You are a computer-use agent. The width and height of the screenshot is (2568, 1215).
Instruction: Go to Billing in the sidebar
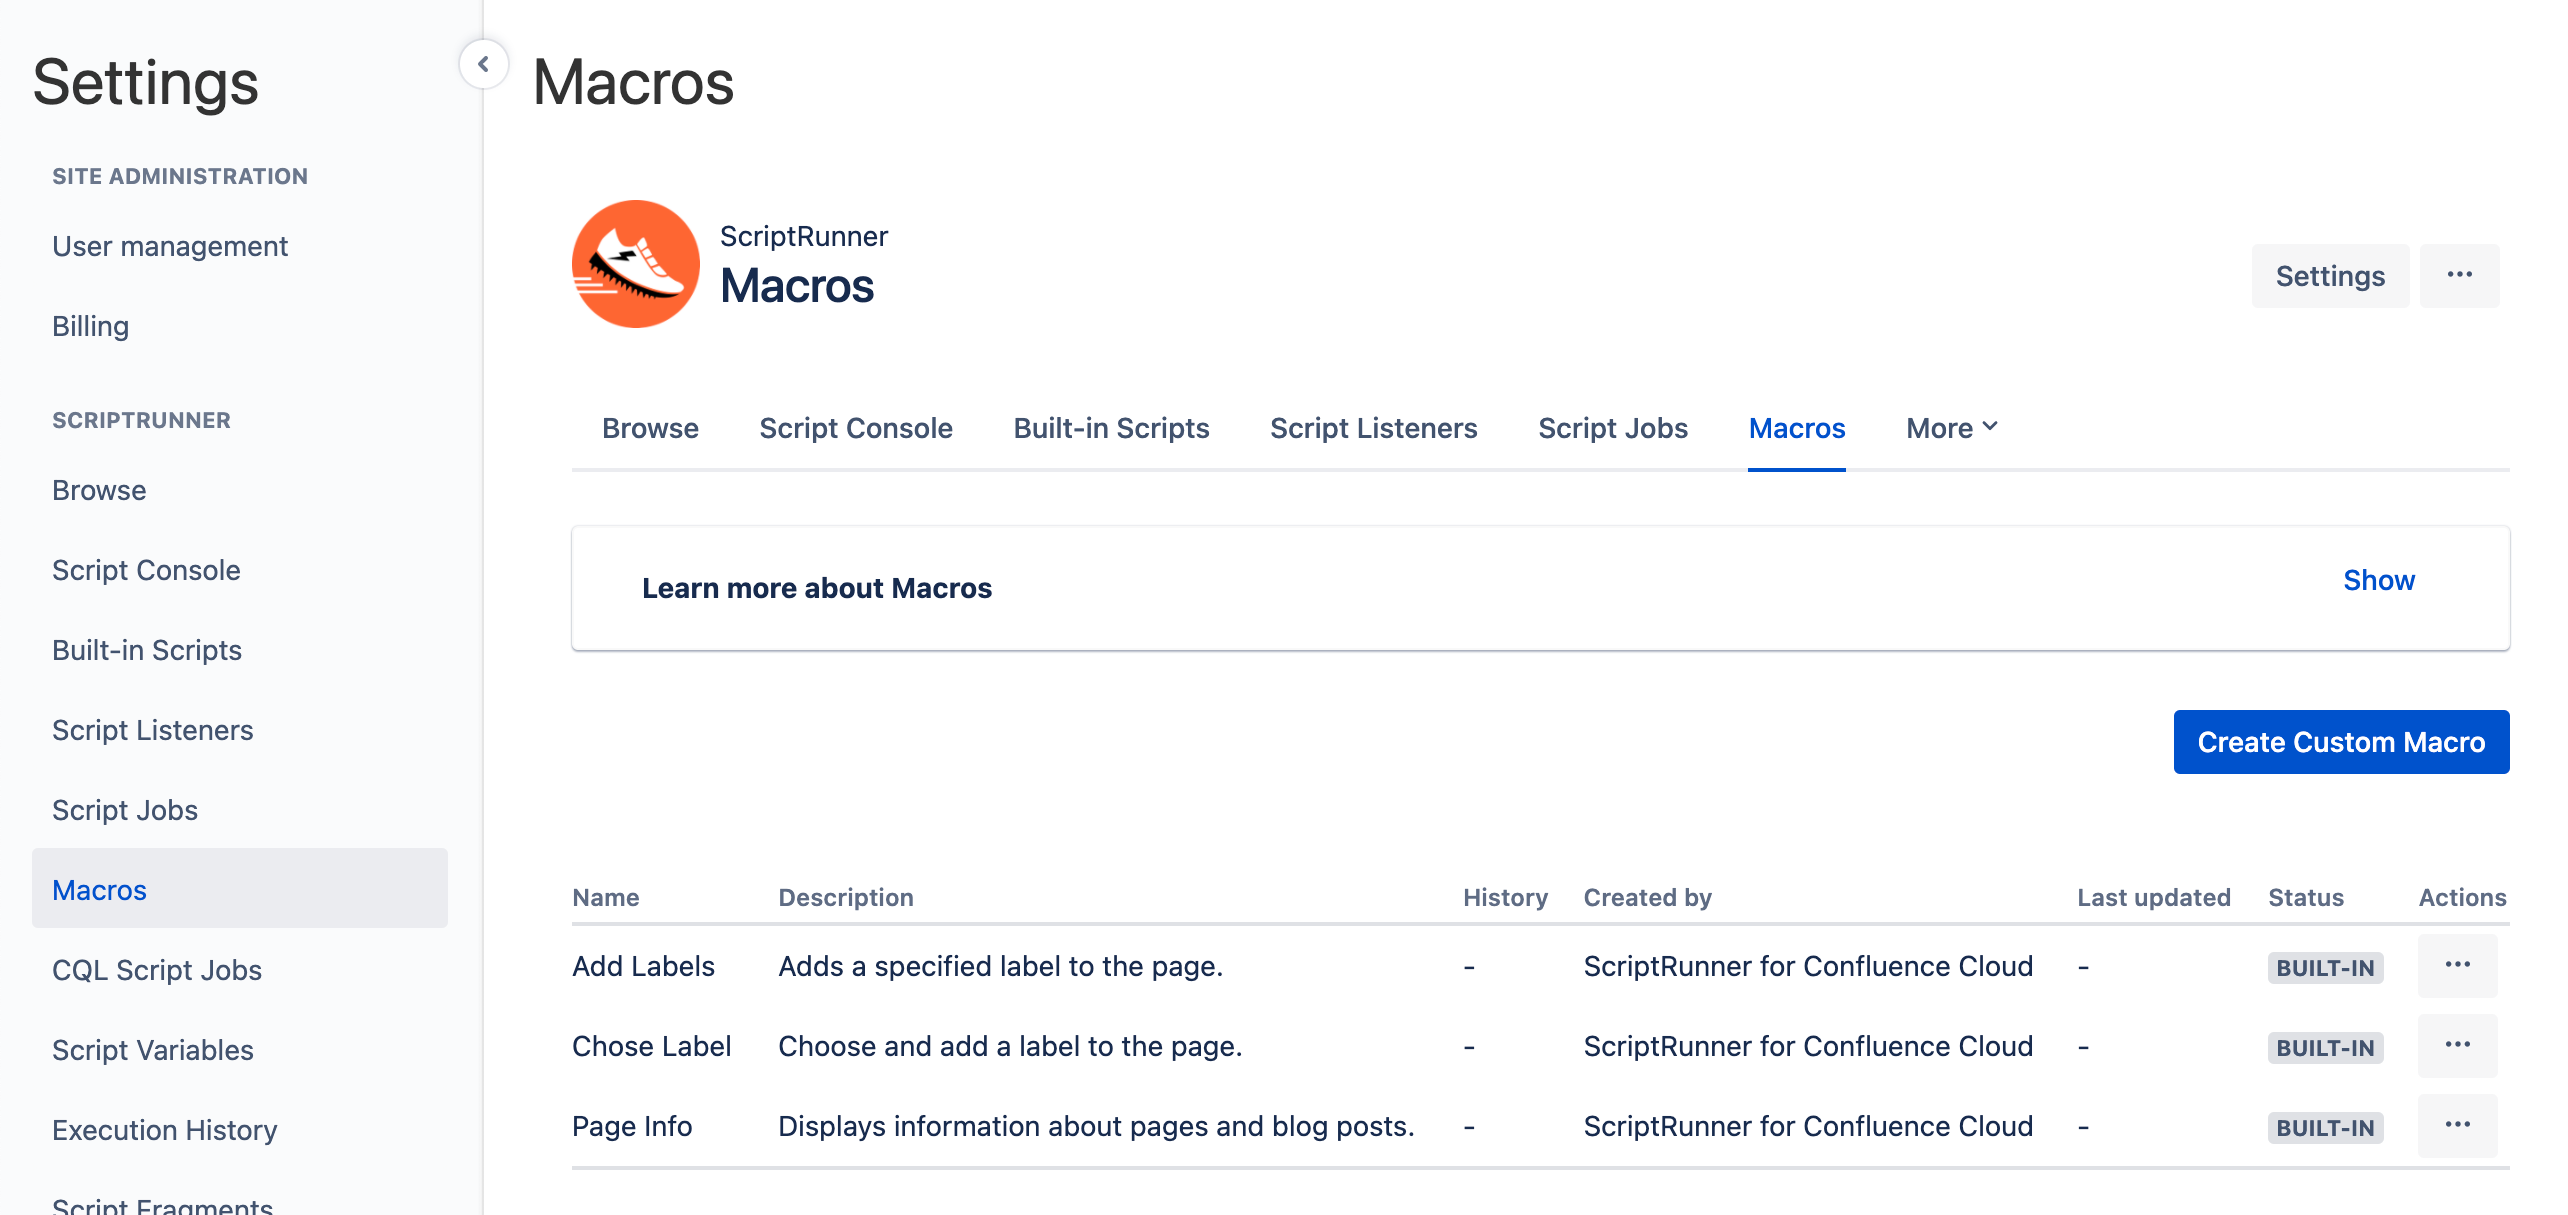[x=90, y=326]
